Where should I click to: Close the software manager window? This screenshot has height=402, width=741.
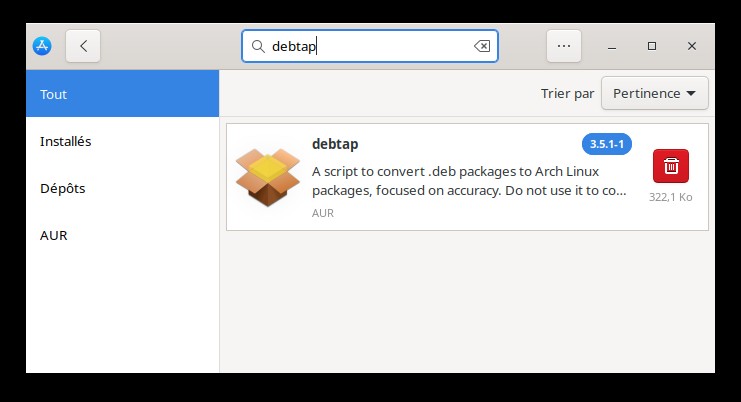click(x=692, y=46)
